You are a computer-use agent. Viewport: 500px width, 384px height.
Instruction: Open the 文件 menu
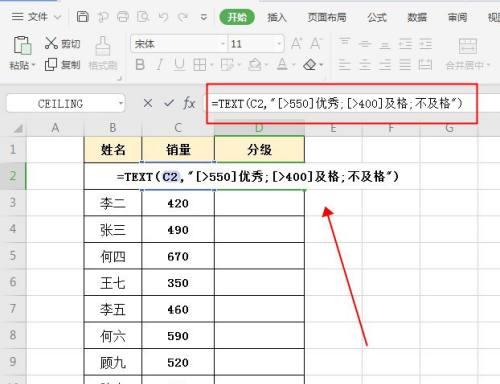pos(30,17)
